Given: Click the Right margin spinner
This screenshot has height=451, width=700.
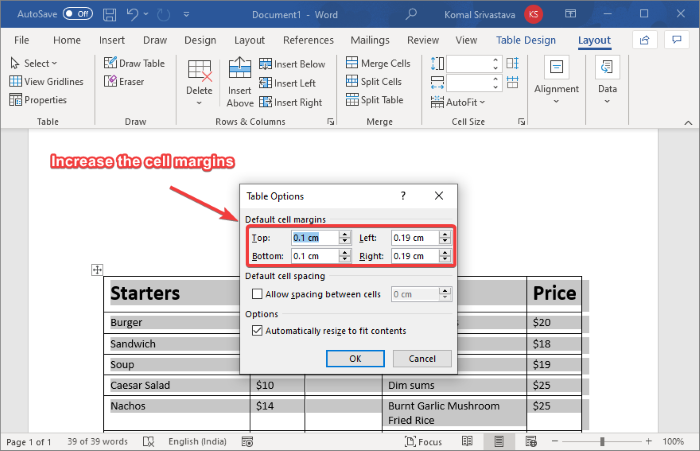Looking at the screenshot, I should [x=445, y=256].
